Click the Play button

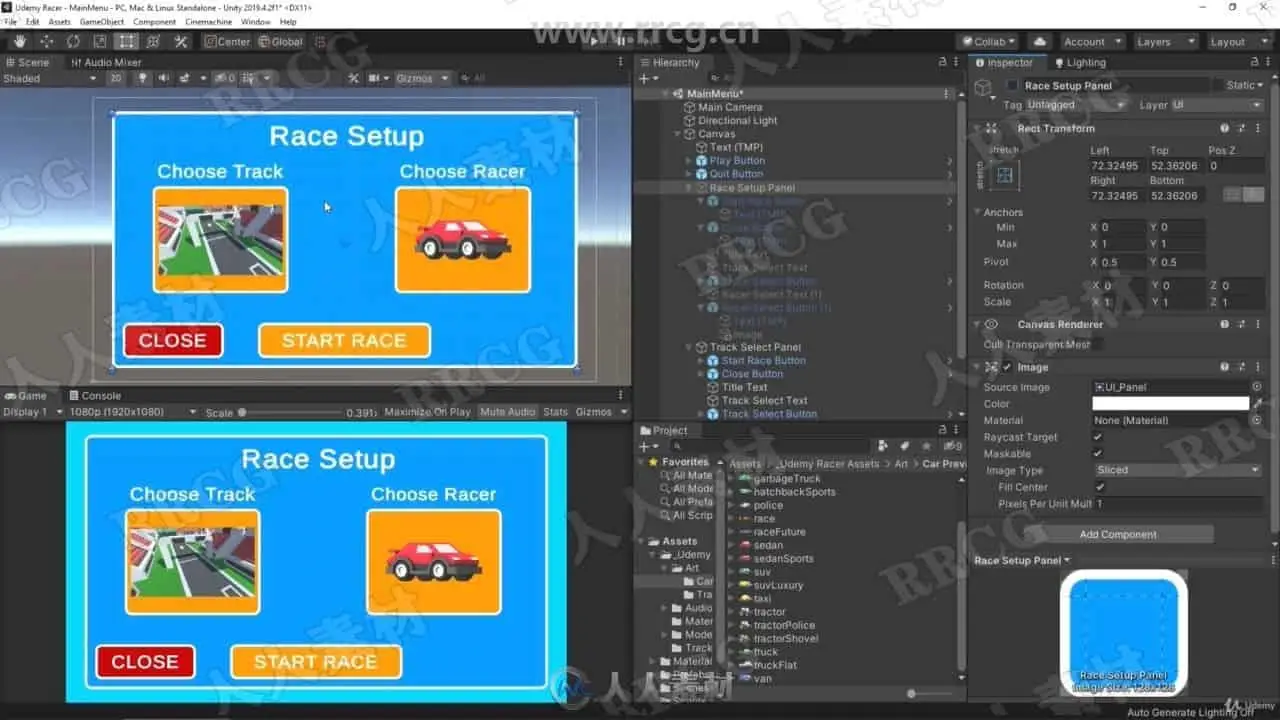pos(595,41)
